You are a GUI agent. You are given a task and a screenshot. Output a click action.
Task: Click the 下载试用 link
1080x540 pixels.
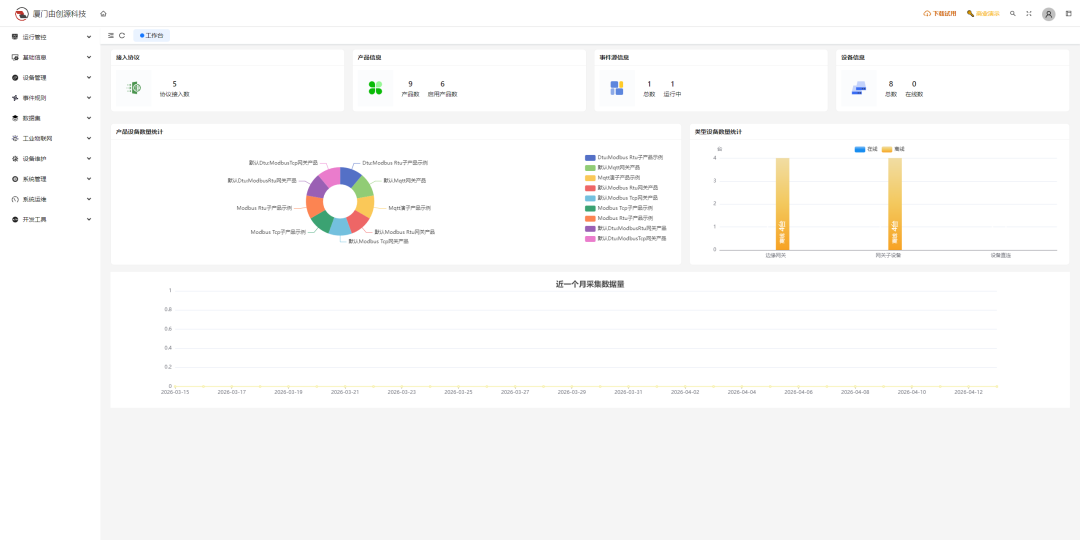[940, 14]
